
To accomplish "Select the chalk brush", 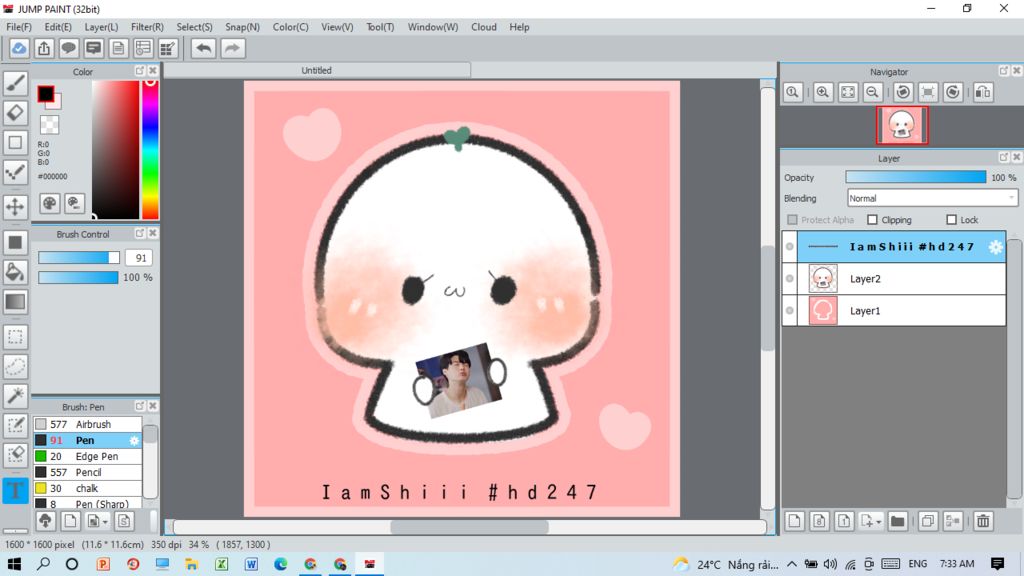I will pyautogui.click(x=88, y=488).
